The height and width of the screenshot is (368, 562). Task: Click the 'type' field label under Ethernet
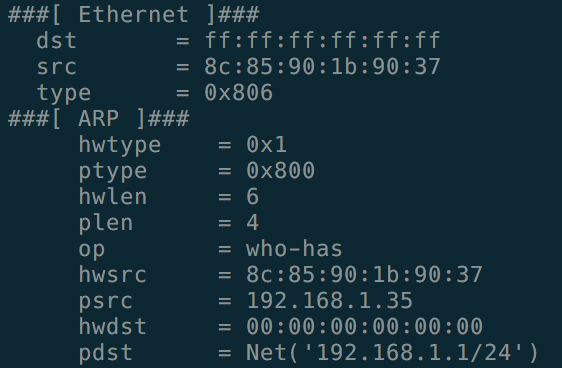pos(64,94)
